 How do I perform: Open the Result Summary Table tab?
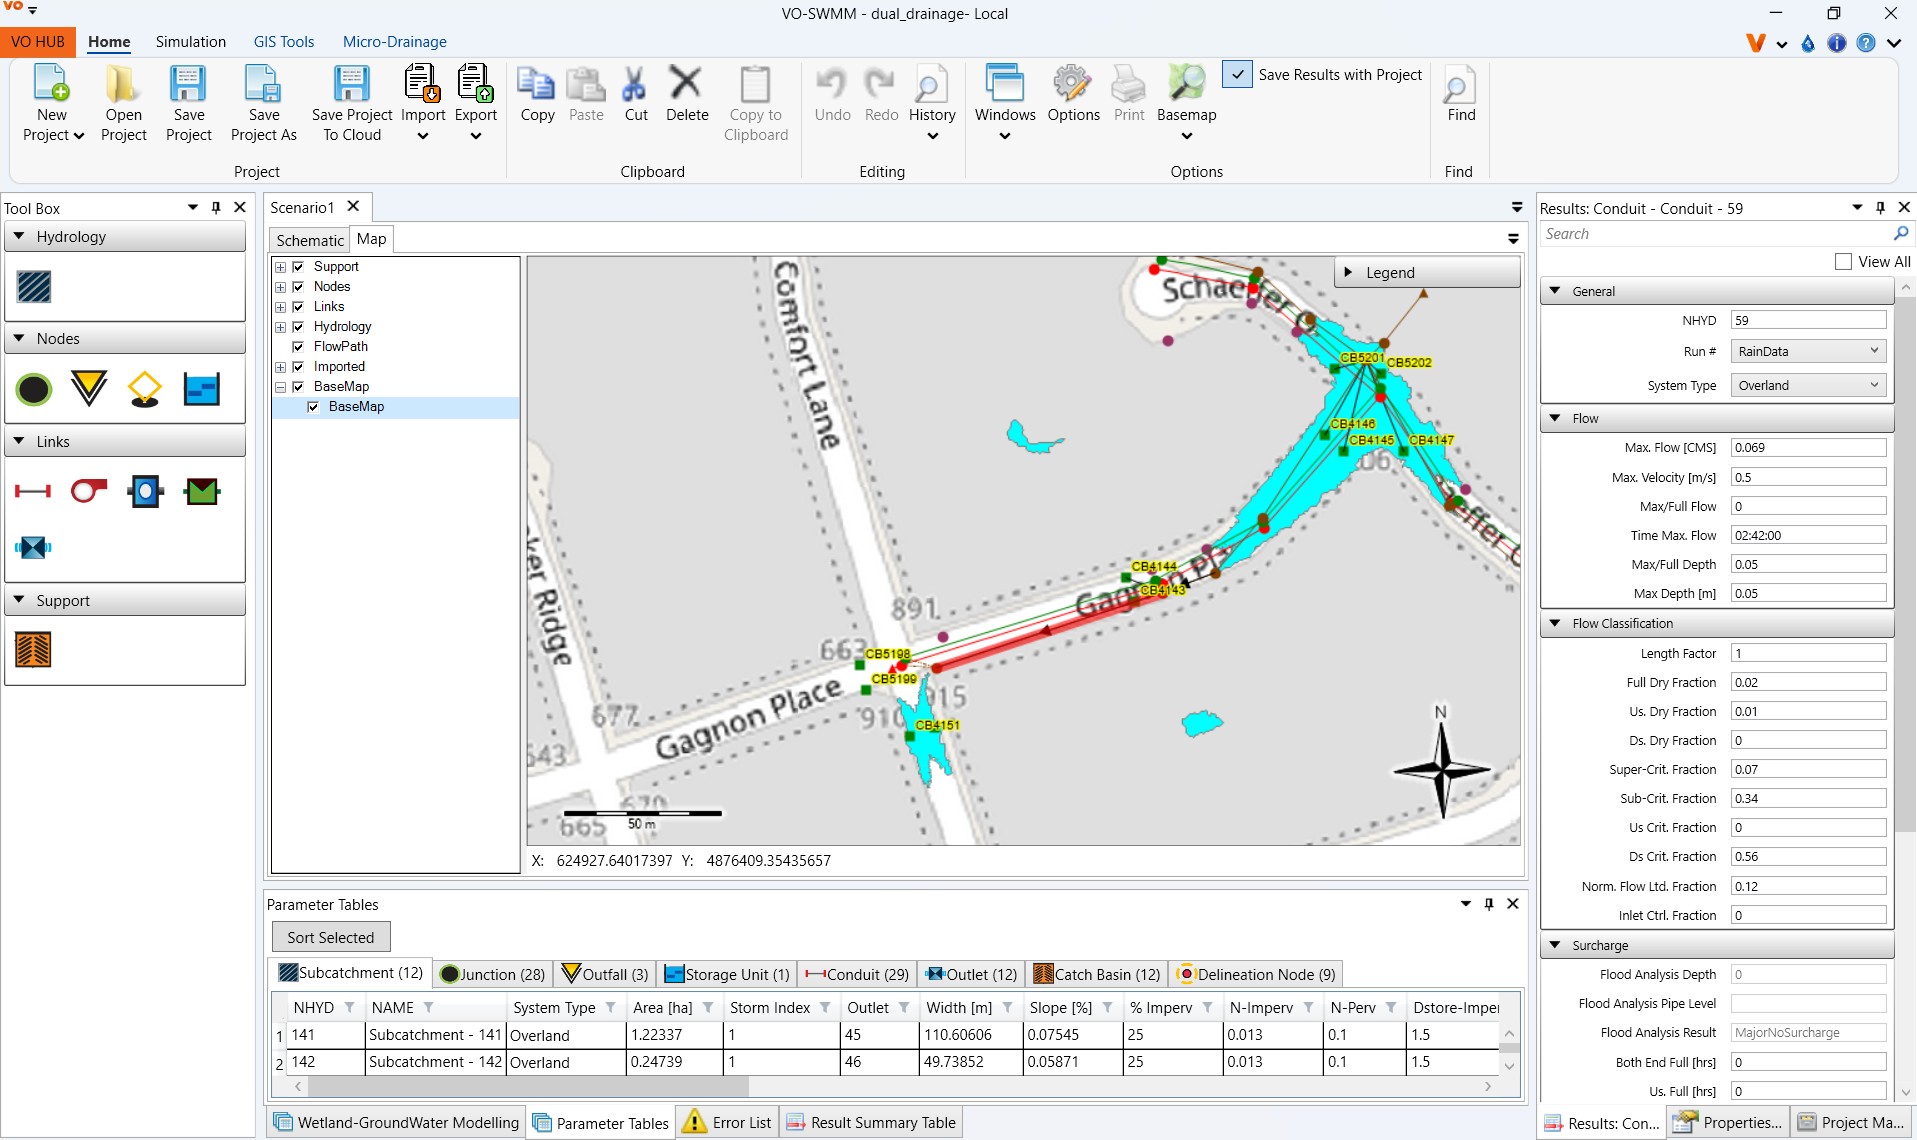(871, 1122)
